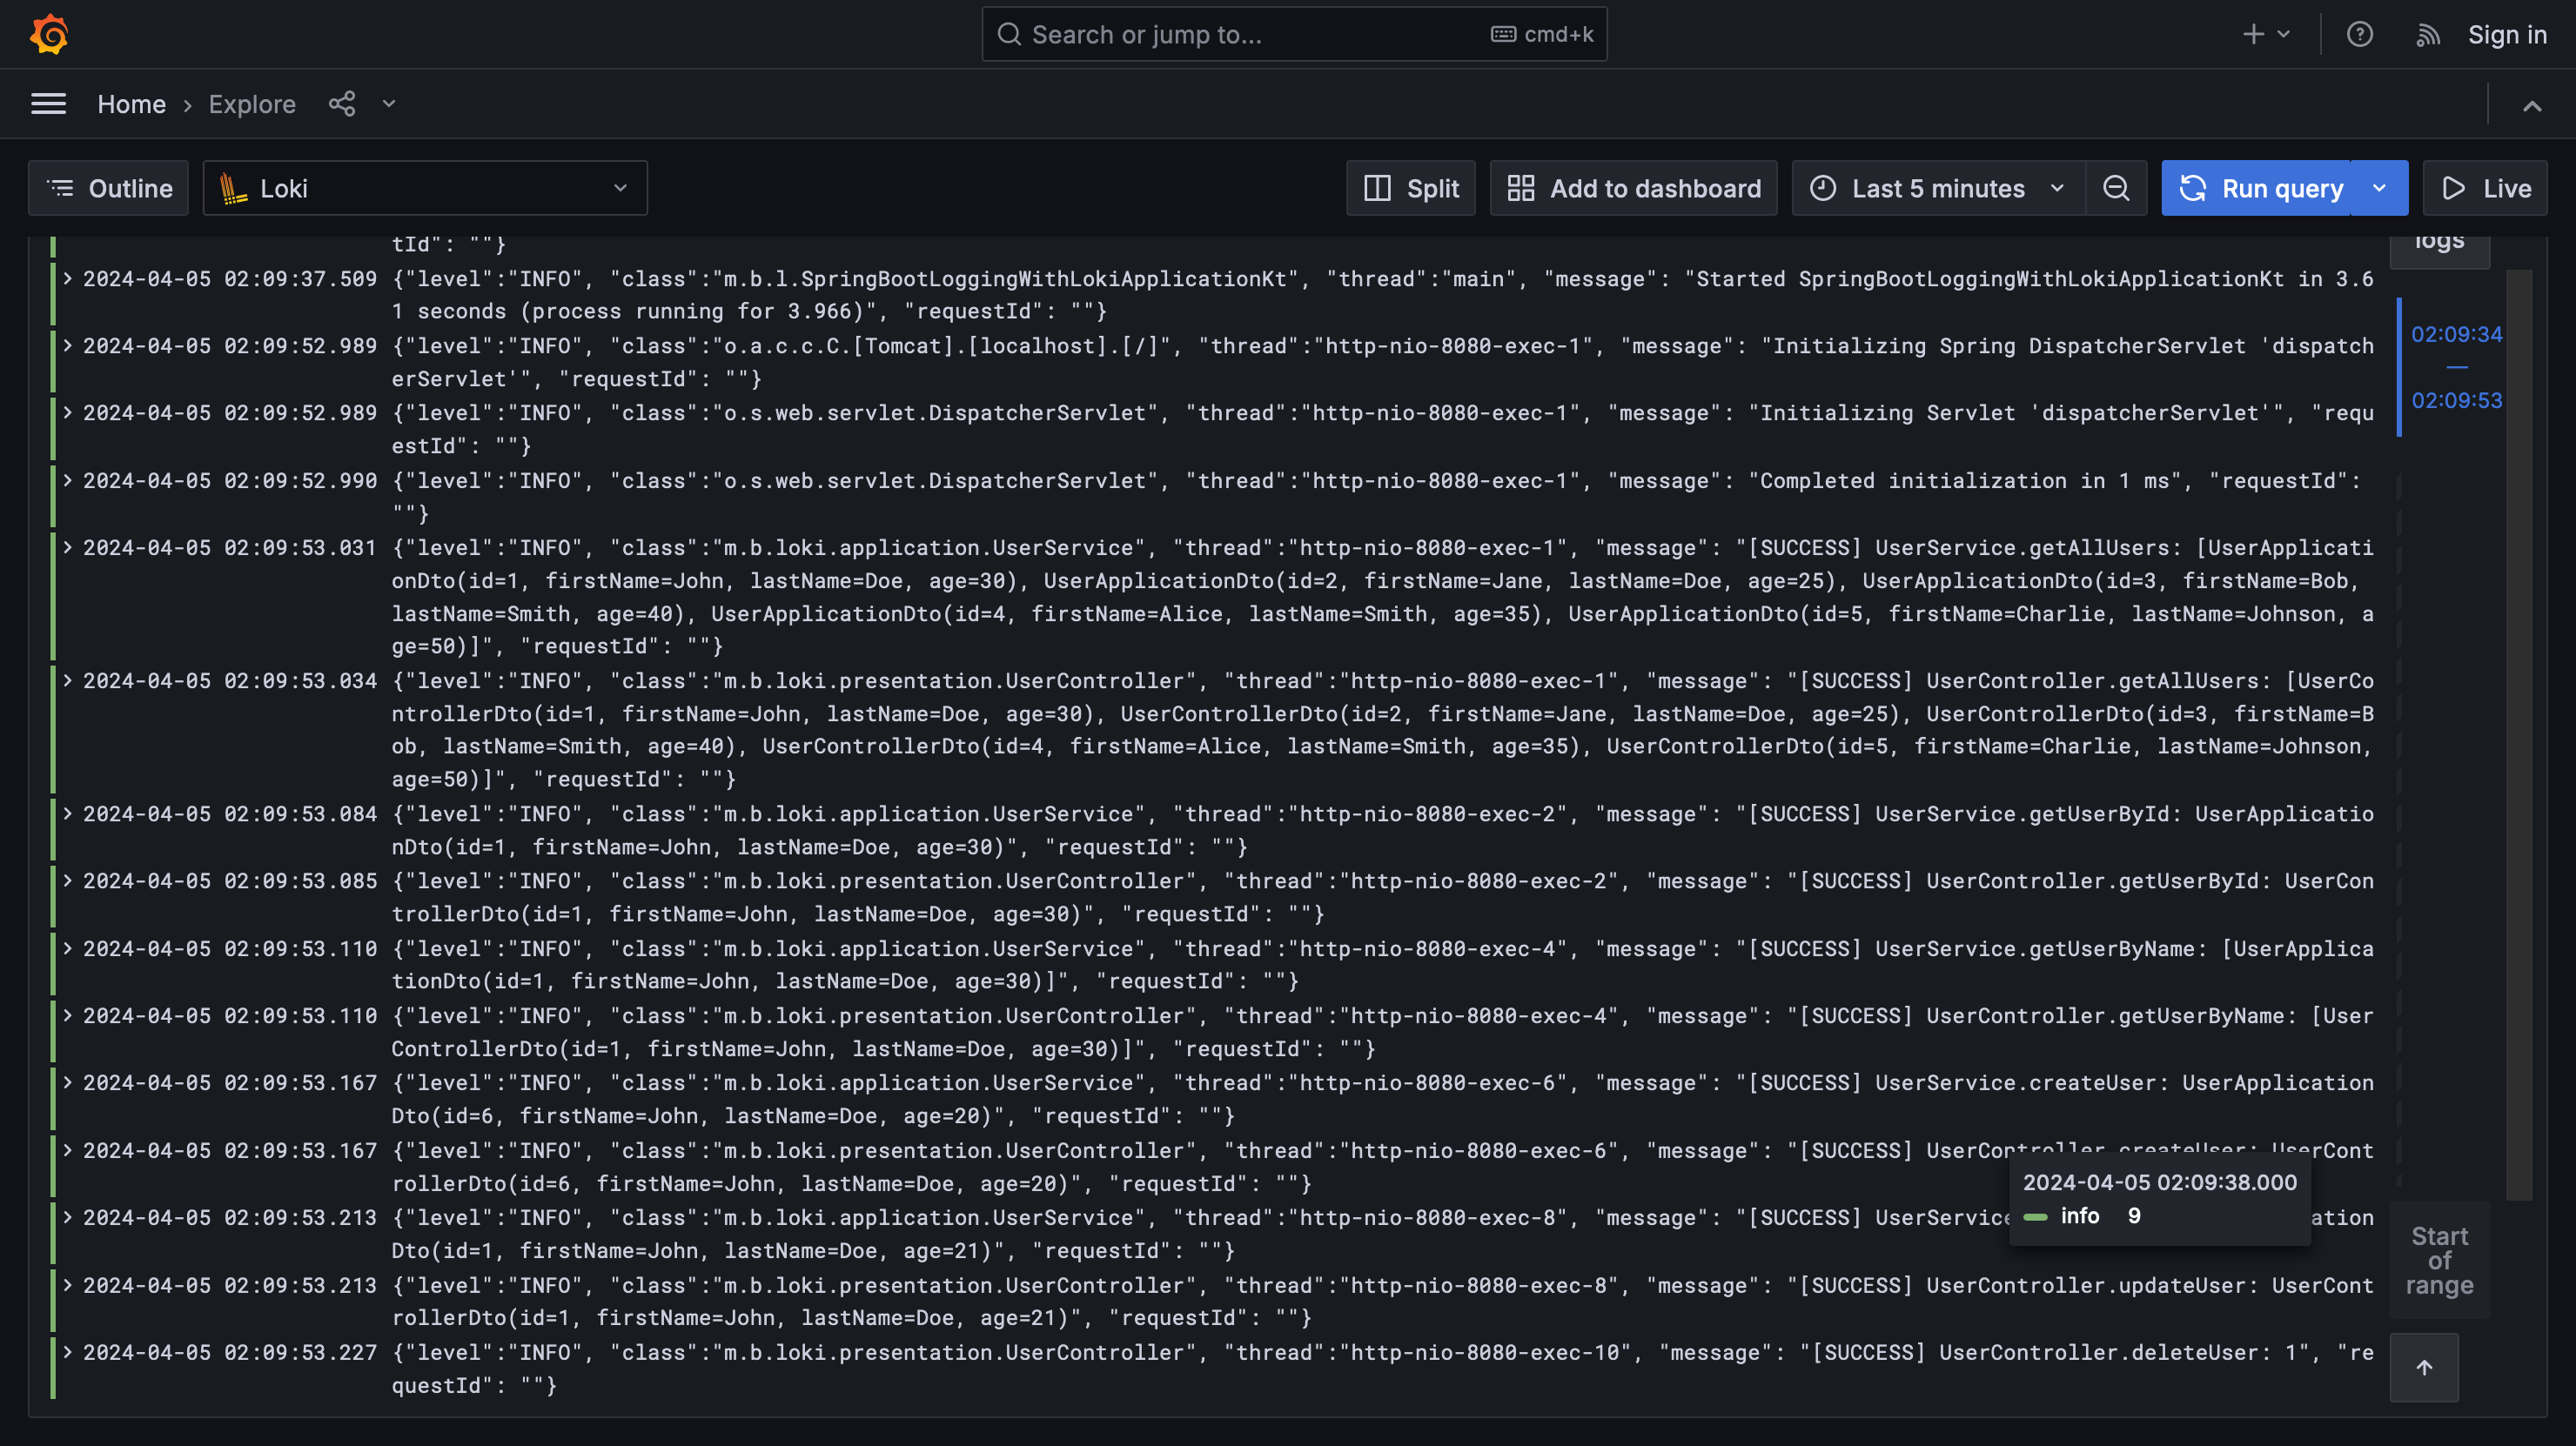Image resolution: width=2576 pixels, height=1446 pixels.
Task: Open the help question mark icon
Action: [x=2359, y=34]
